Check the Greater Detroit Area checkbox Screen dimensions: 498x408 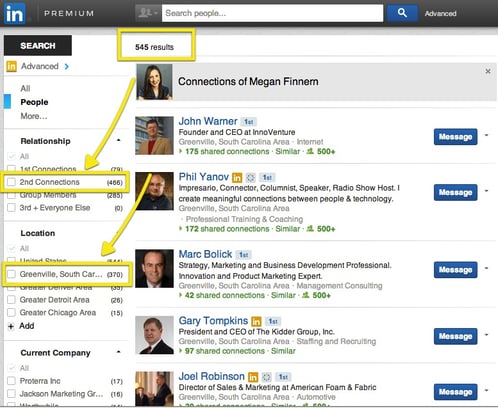click(x=11, y=300)
